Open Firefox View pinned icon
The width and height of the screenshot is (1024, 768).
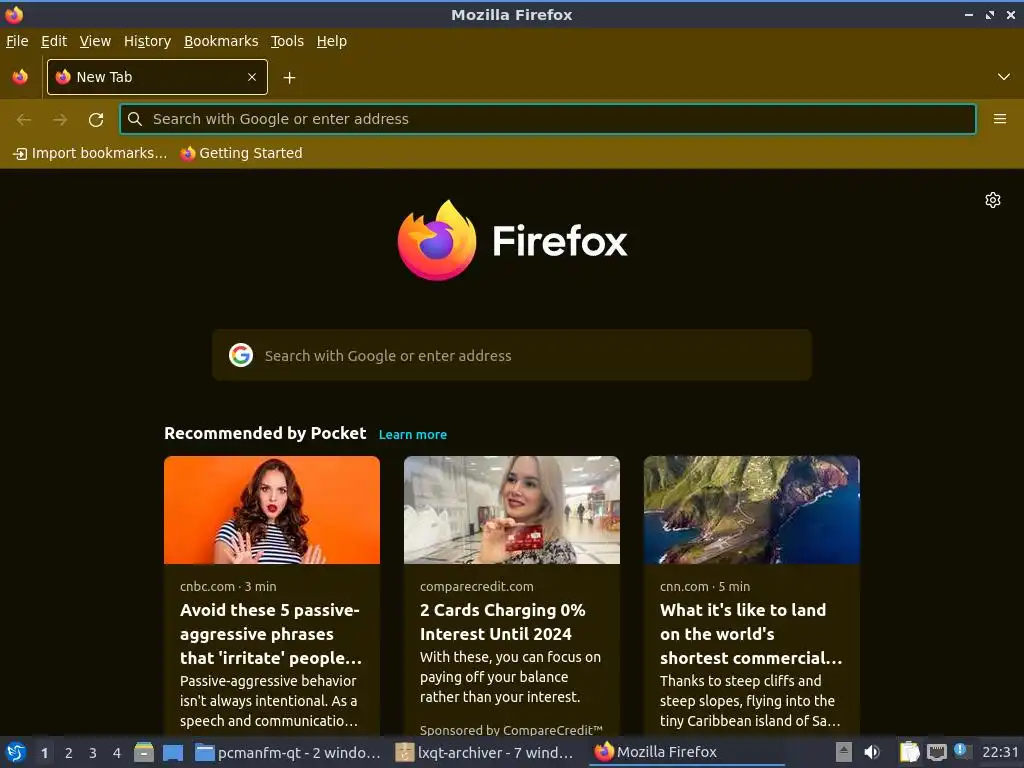click(x=20, y=77)
